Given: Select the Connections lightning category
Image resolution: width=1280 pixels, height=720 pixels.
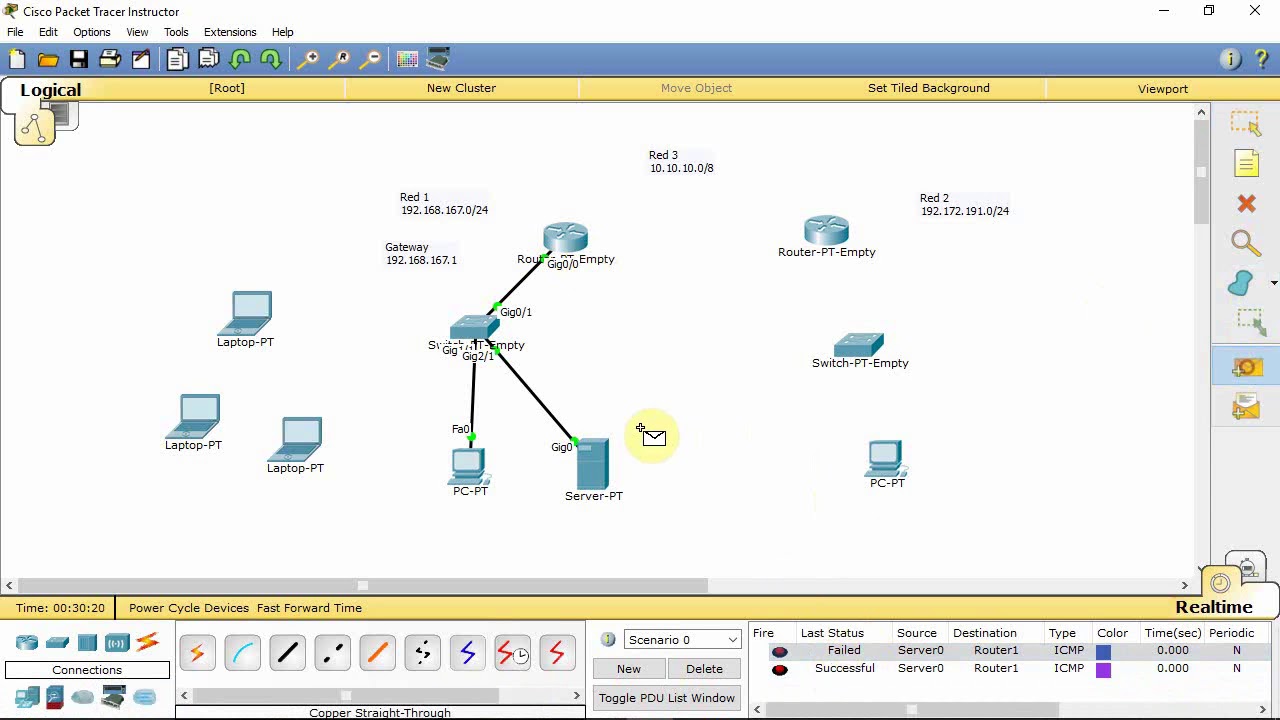Looking at the screenshot, I should tap(147, 642).
